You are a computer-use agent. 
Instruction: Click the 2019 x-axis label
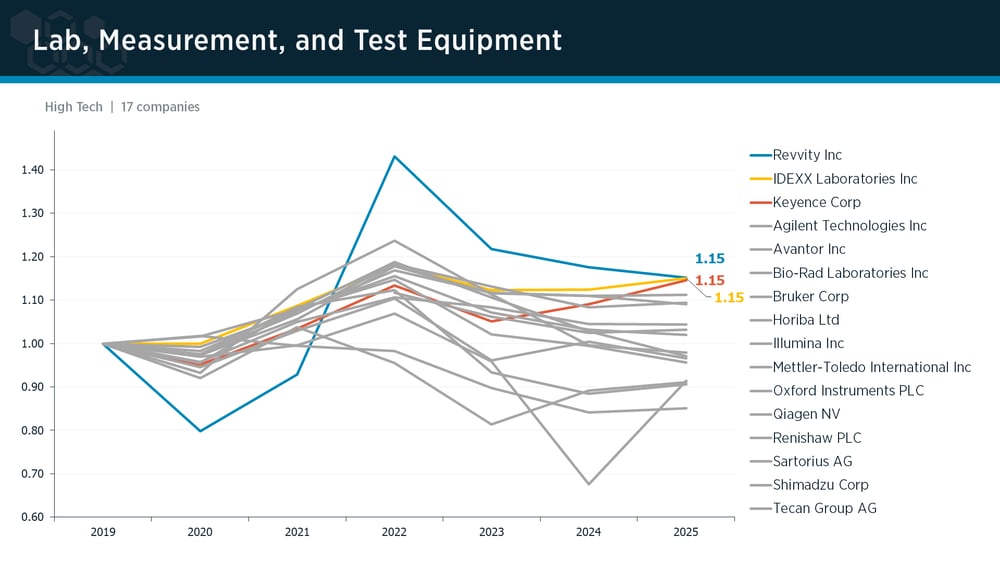103,532
